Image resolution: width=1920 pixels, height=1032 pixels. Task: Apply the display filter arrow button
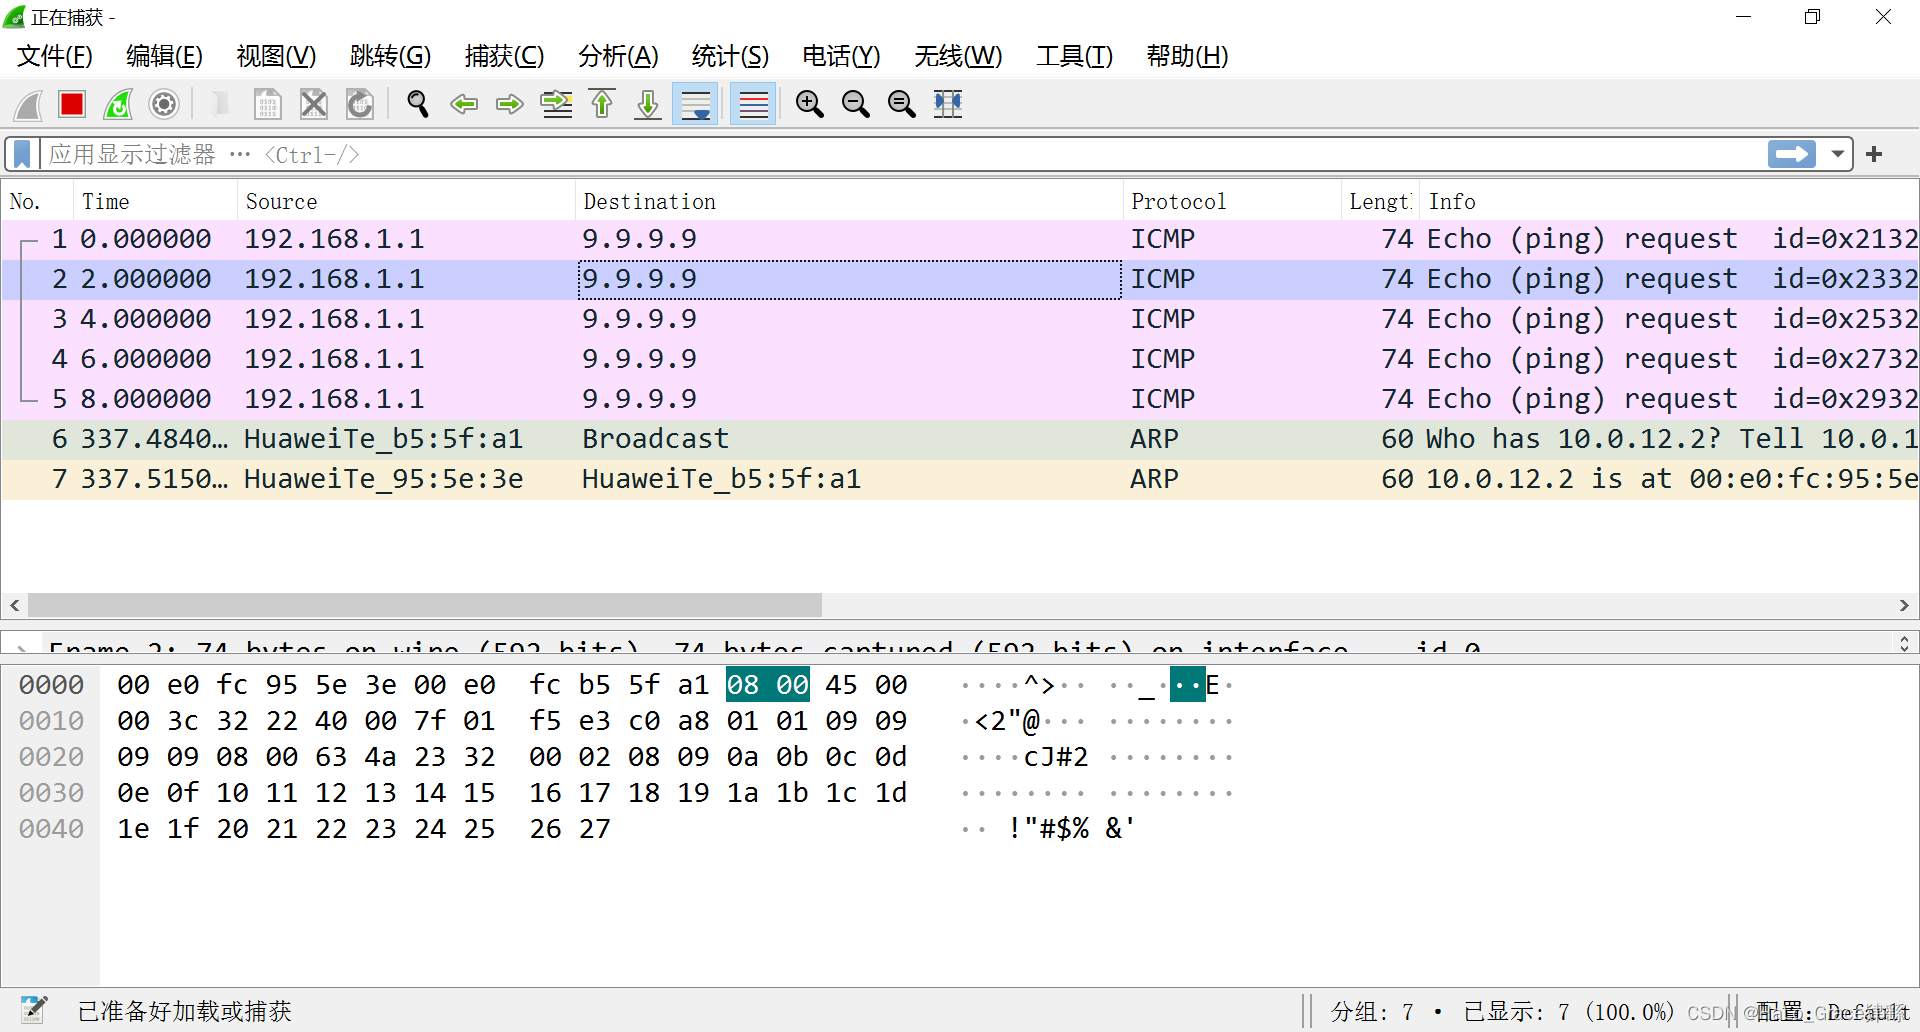[x=1792, y=154]
